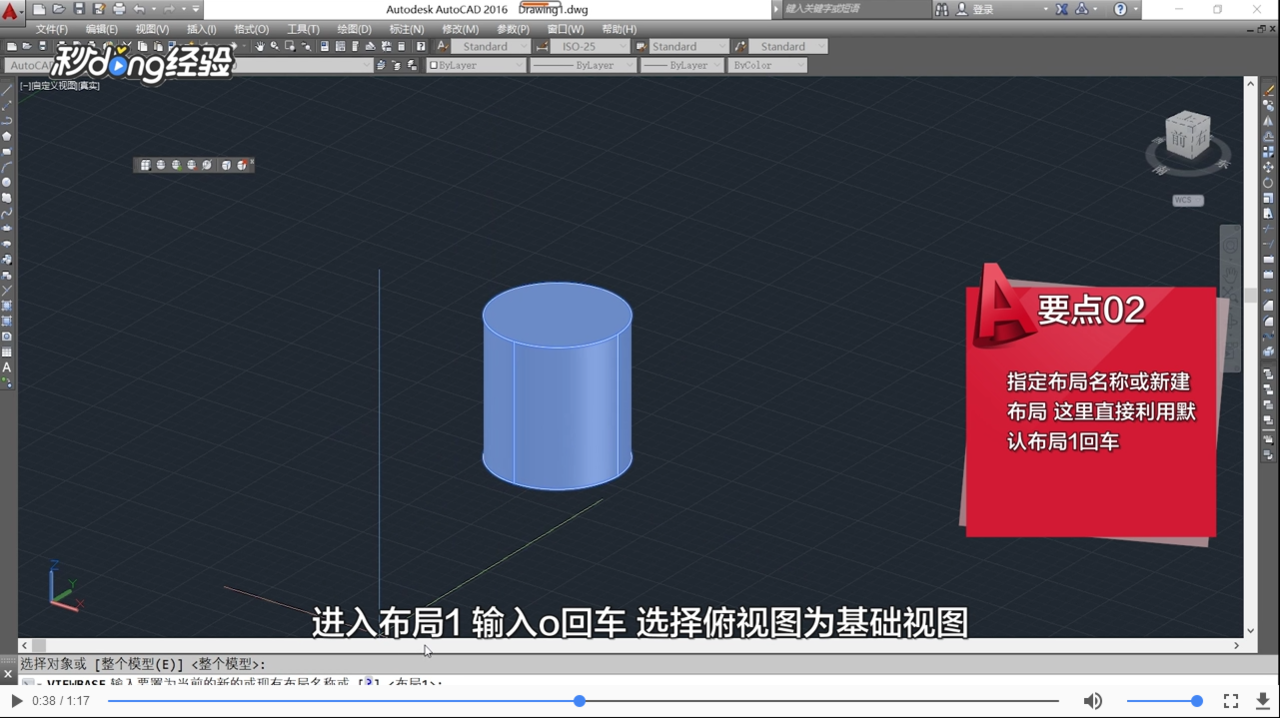Click the binoculars search icon
1280x718 pixels.
(942, 9)
